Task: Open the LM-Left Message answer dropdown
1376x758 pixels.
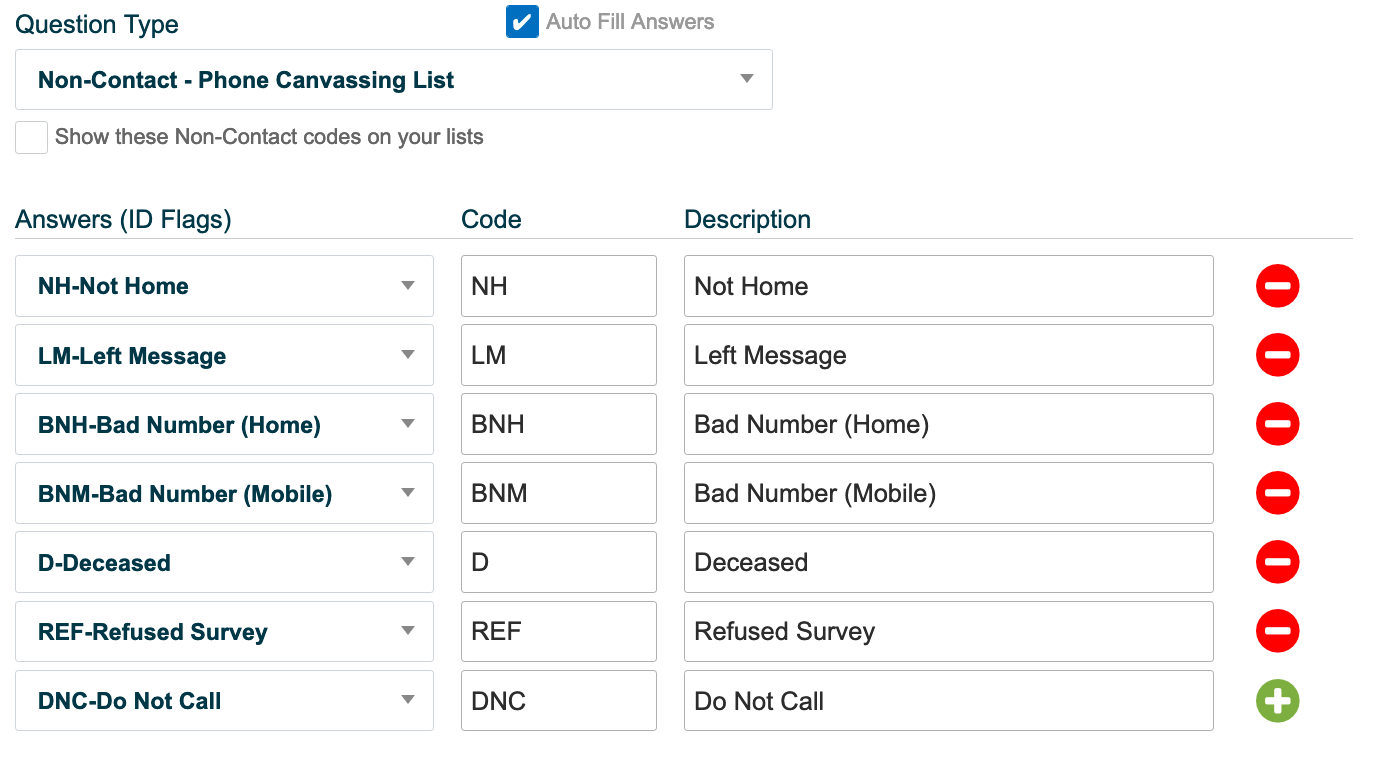Action: pos(224,355)
